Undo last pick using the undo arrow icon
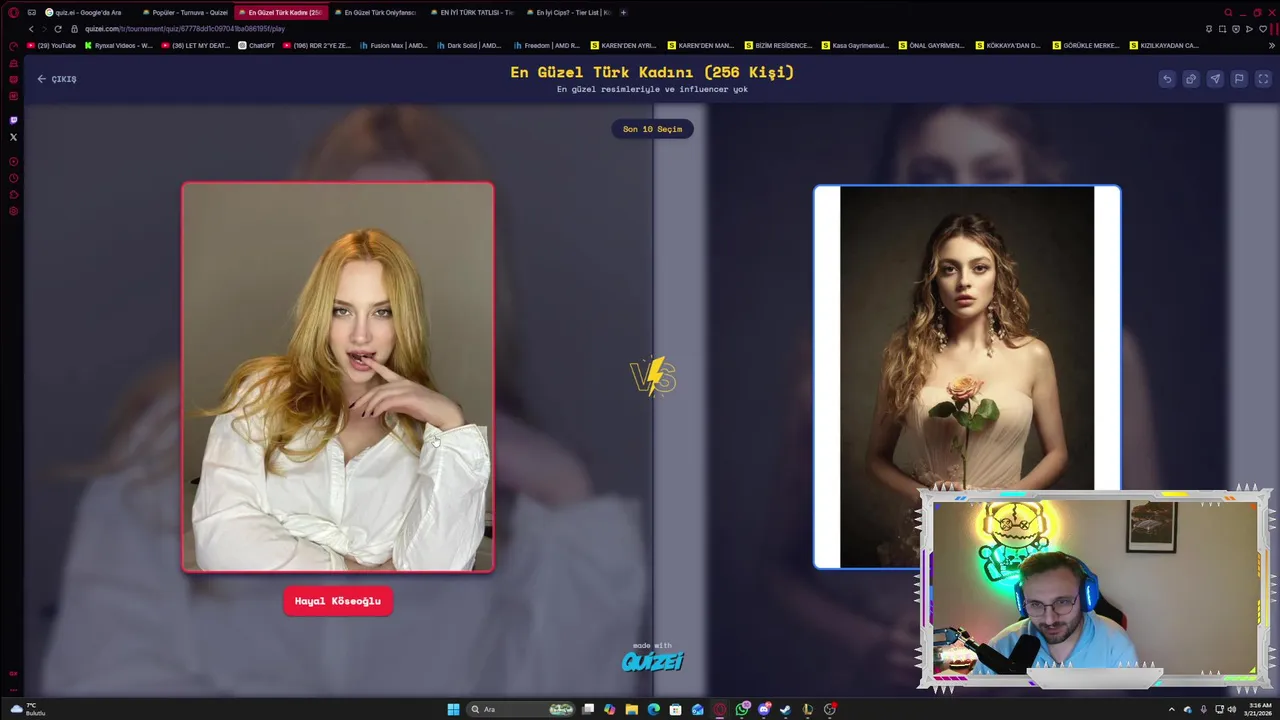This screenshot has width=1280, height=720. pos(1167,79)
